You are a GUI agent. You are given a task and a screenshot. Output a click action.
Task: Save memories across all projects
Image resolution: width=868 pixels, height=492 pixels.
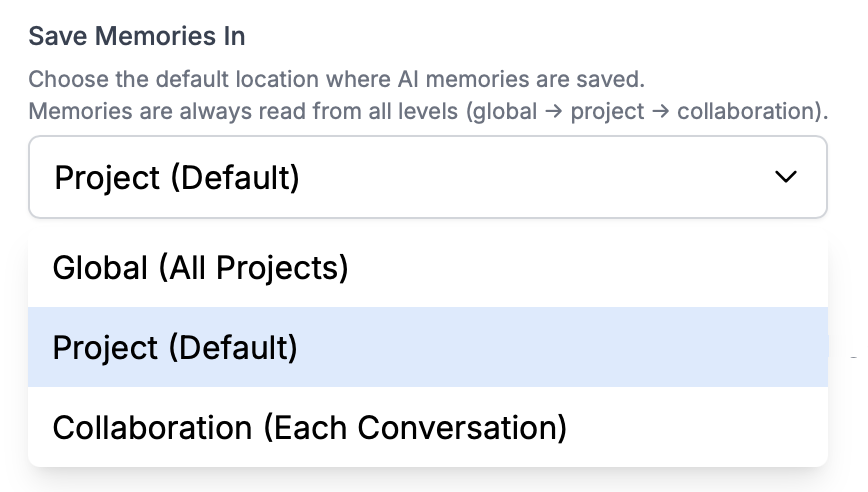pyautogui.click(x=200, y=268)
